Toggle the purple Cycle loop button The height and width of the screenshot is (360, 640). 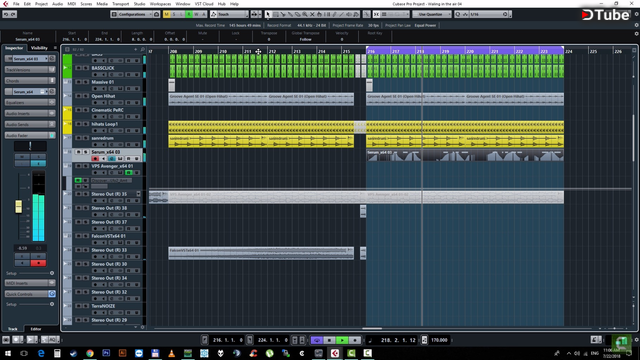coord(317,340)
